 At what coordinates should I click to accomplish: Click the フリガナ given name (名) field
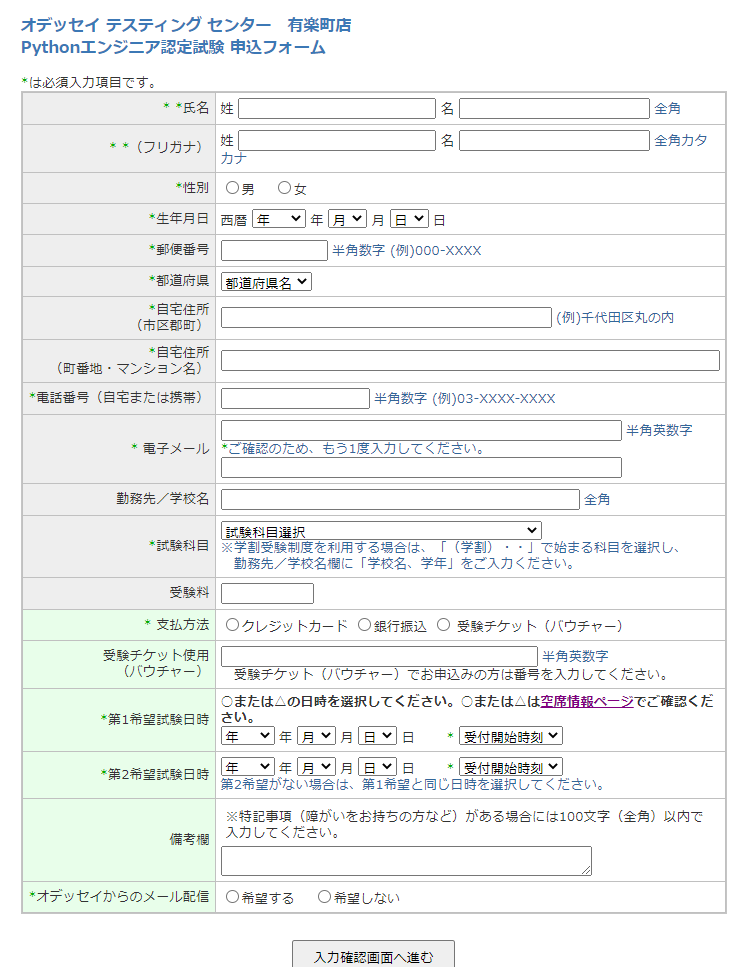[x=554, y=141]
